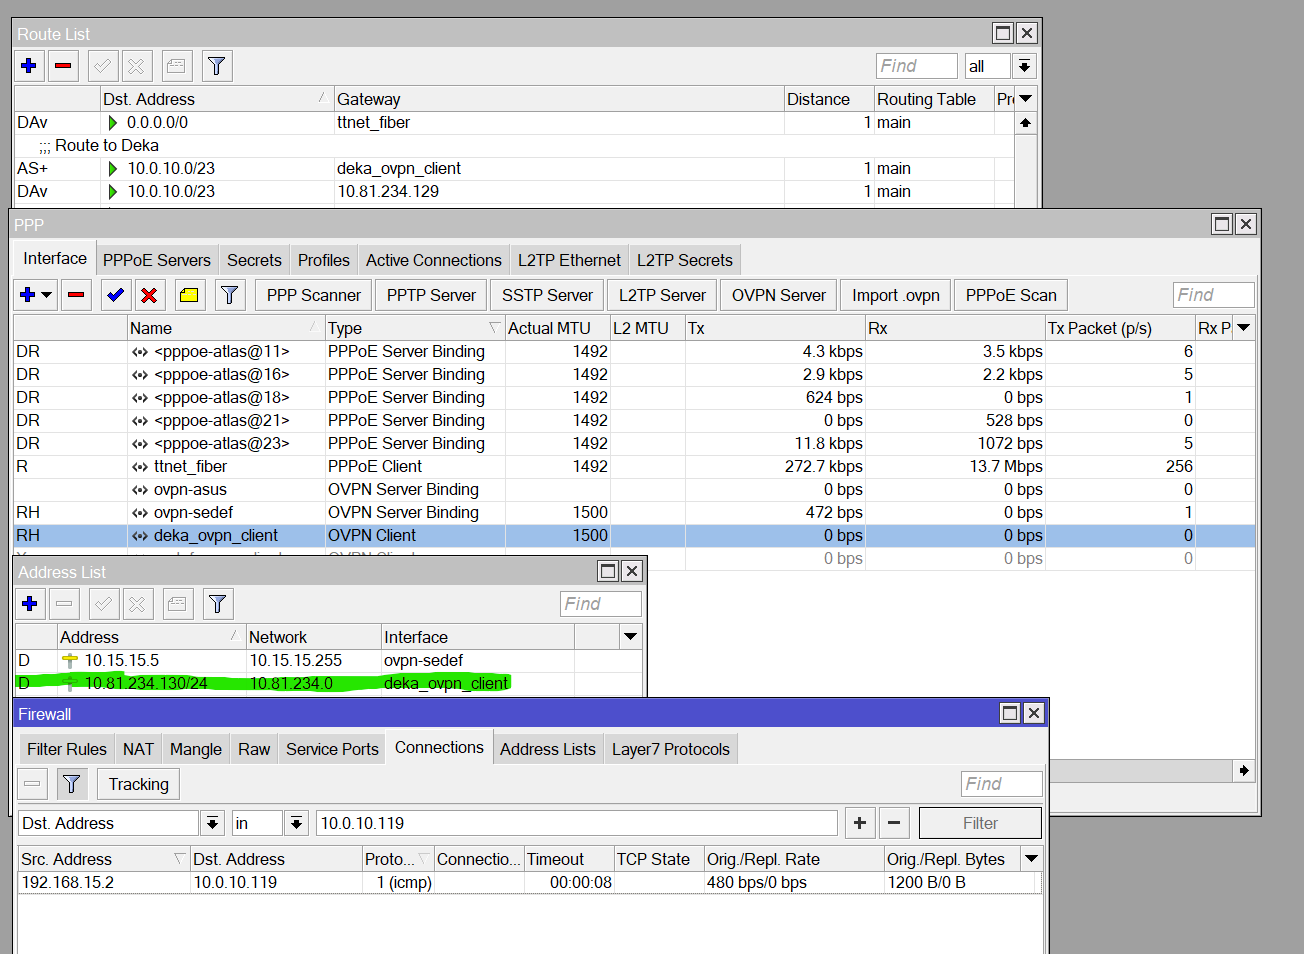This screenshot has height=954, width=1304.
Task: Click Import .ovpn button
Action: click(x=896, y=295)
